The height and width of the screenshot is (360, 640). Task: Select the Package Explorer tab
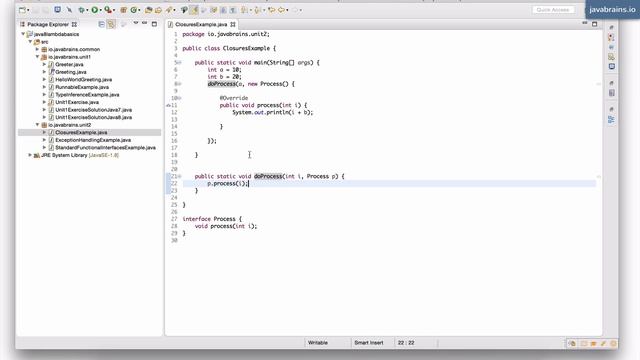48,24
